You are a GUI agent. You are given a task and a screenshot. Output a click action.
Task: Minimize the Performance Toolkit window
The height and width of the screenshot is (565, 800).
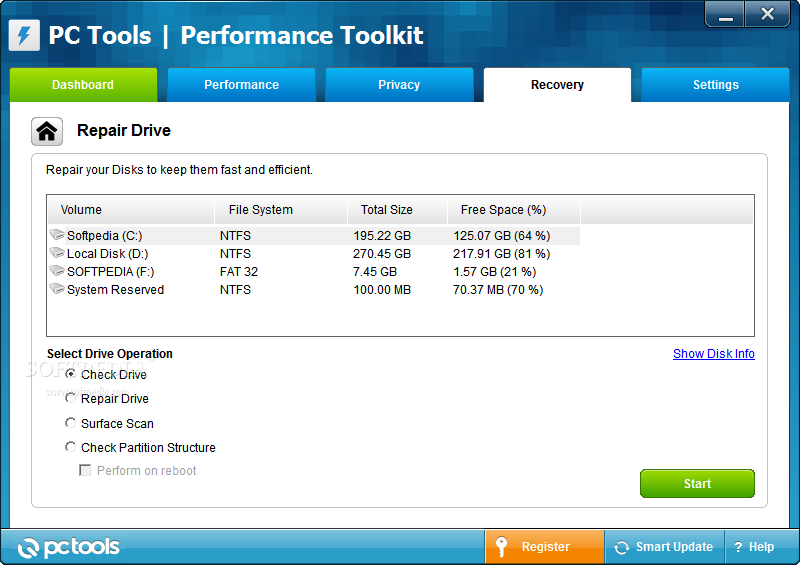coord(725,14)
